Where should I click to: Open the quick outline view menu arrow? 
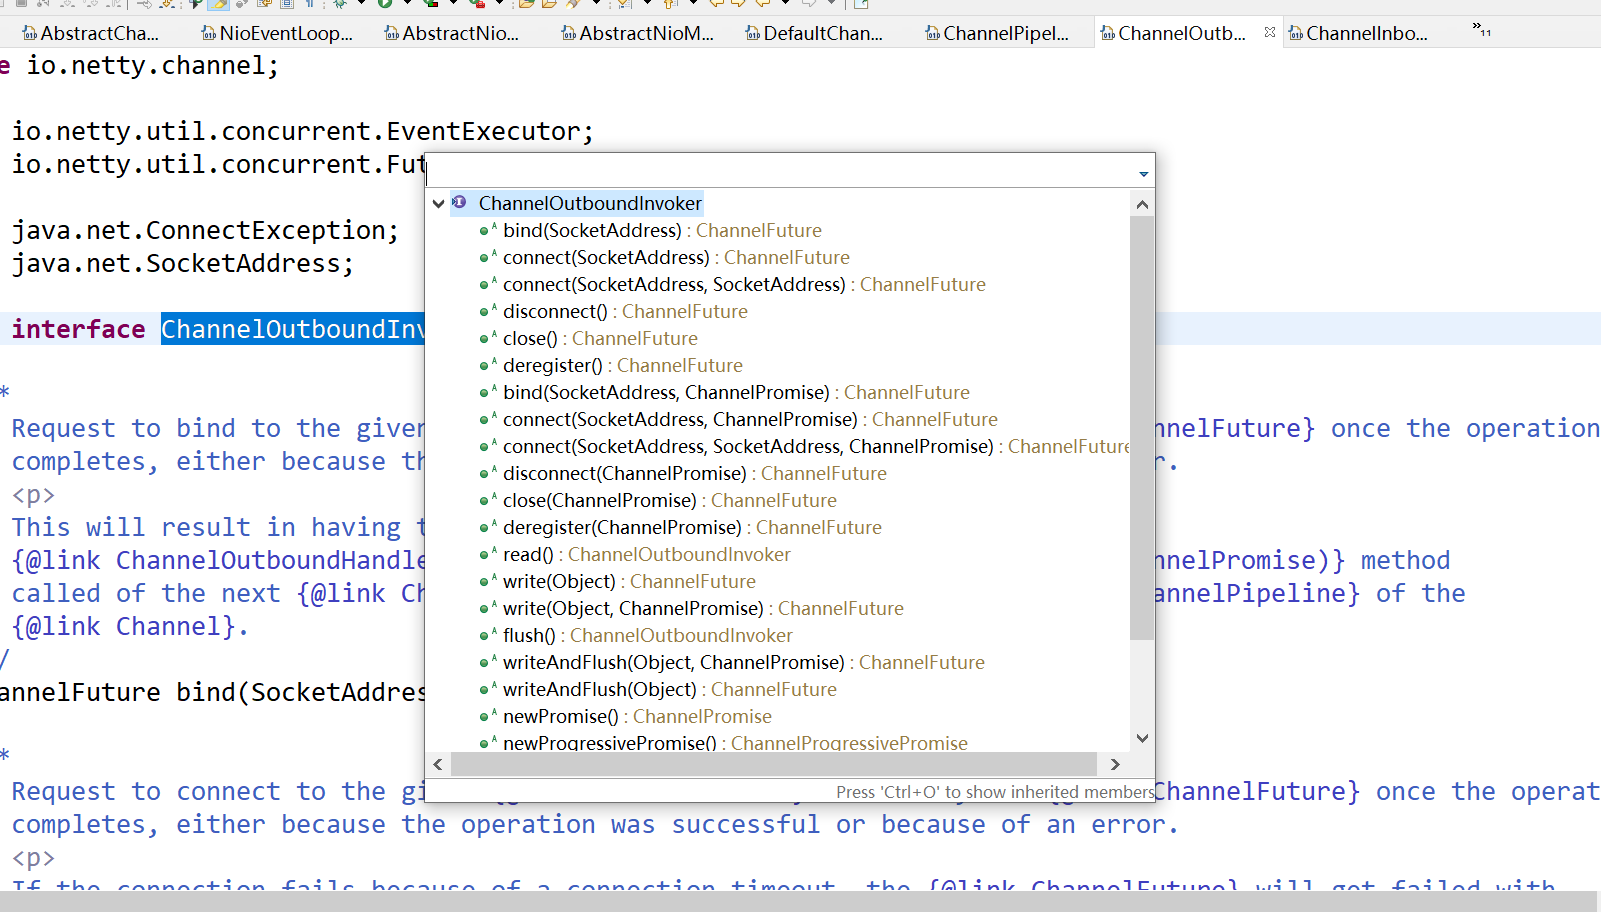[x=1143, y=174]
